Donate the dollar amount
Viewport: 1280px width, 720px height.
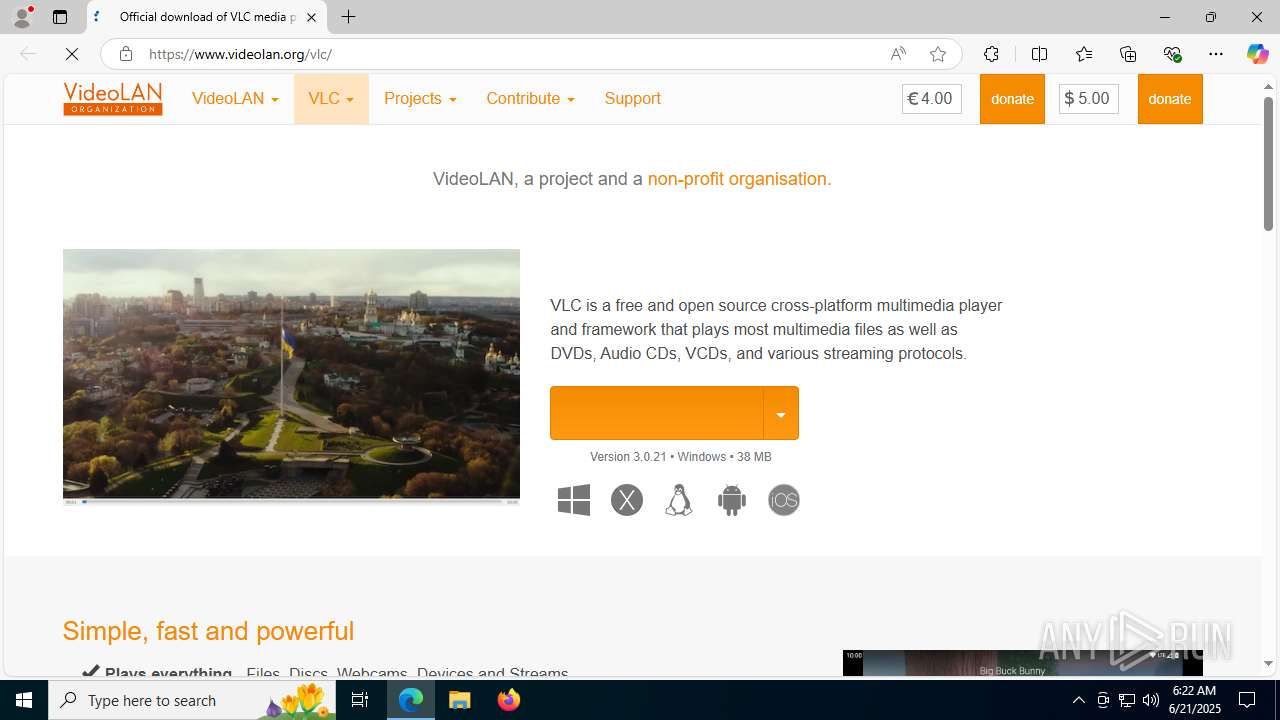pyautogui.click(x=1170, y=99)
